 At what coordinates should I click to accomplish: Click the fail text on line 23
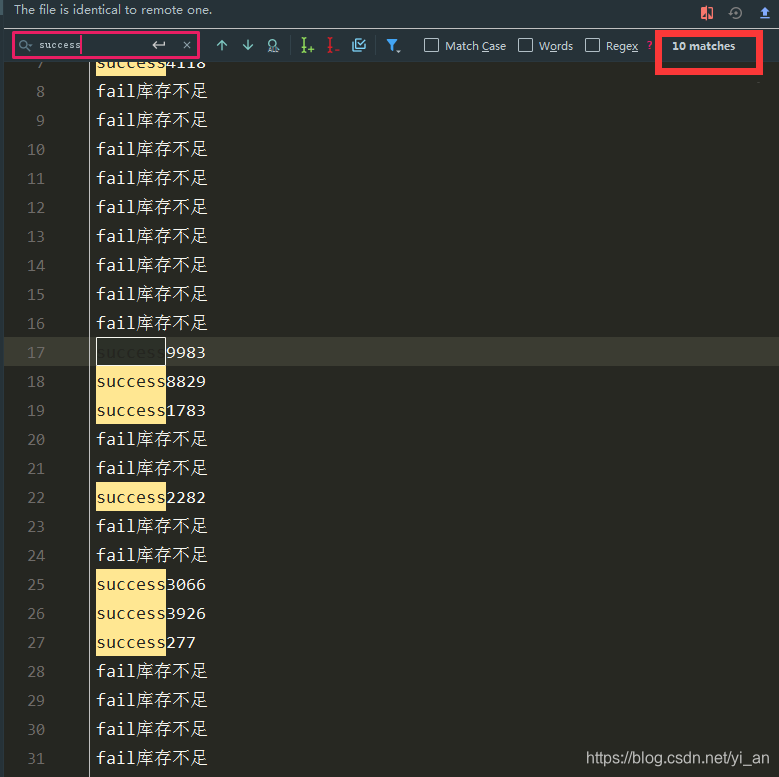pyautogui.click(x=152, y=526)
